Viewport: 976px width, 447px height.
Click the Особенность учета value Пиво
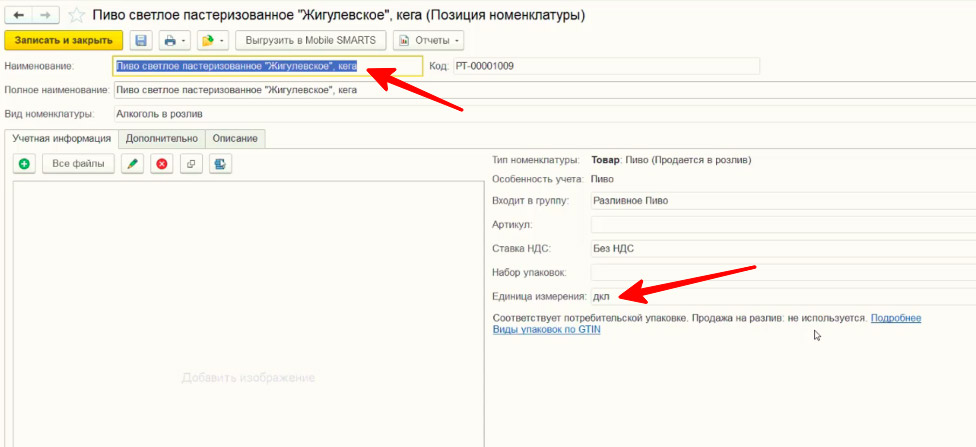point(603,179)
